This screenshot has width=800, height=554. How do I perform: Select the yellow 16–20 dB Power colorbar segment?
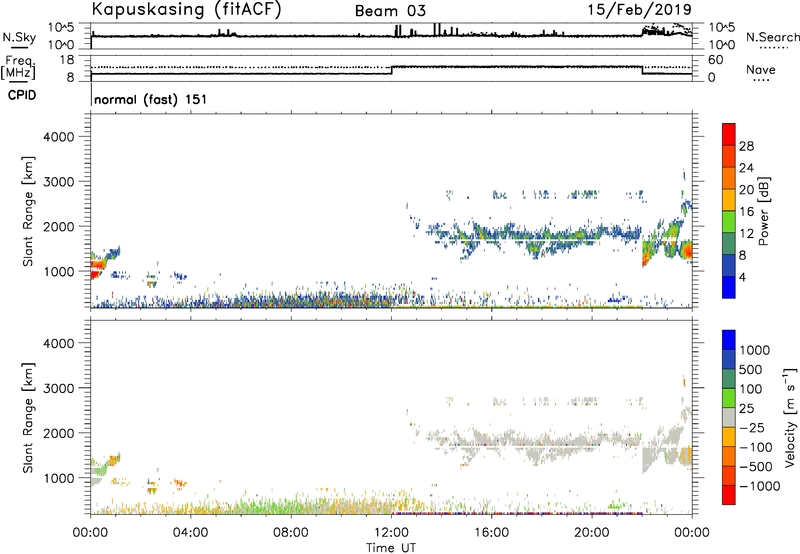[729, 199]
